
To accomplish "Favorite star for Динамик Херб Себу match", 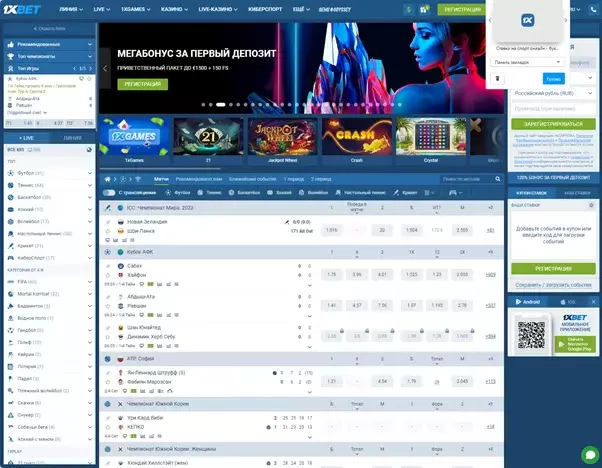I will (x=108, y=337).
